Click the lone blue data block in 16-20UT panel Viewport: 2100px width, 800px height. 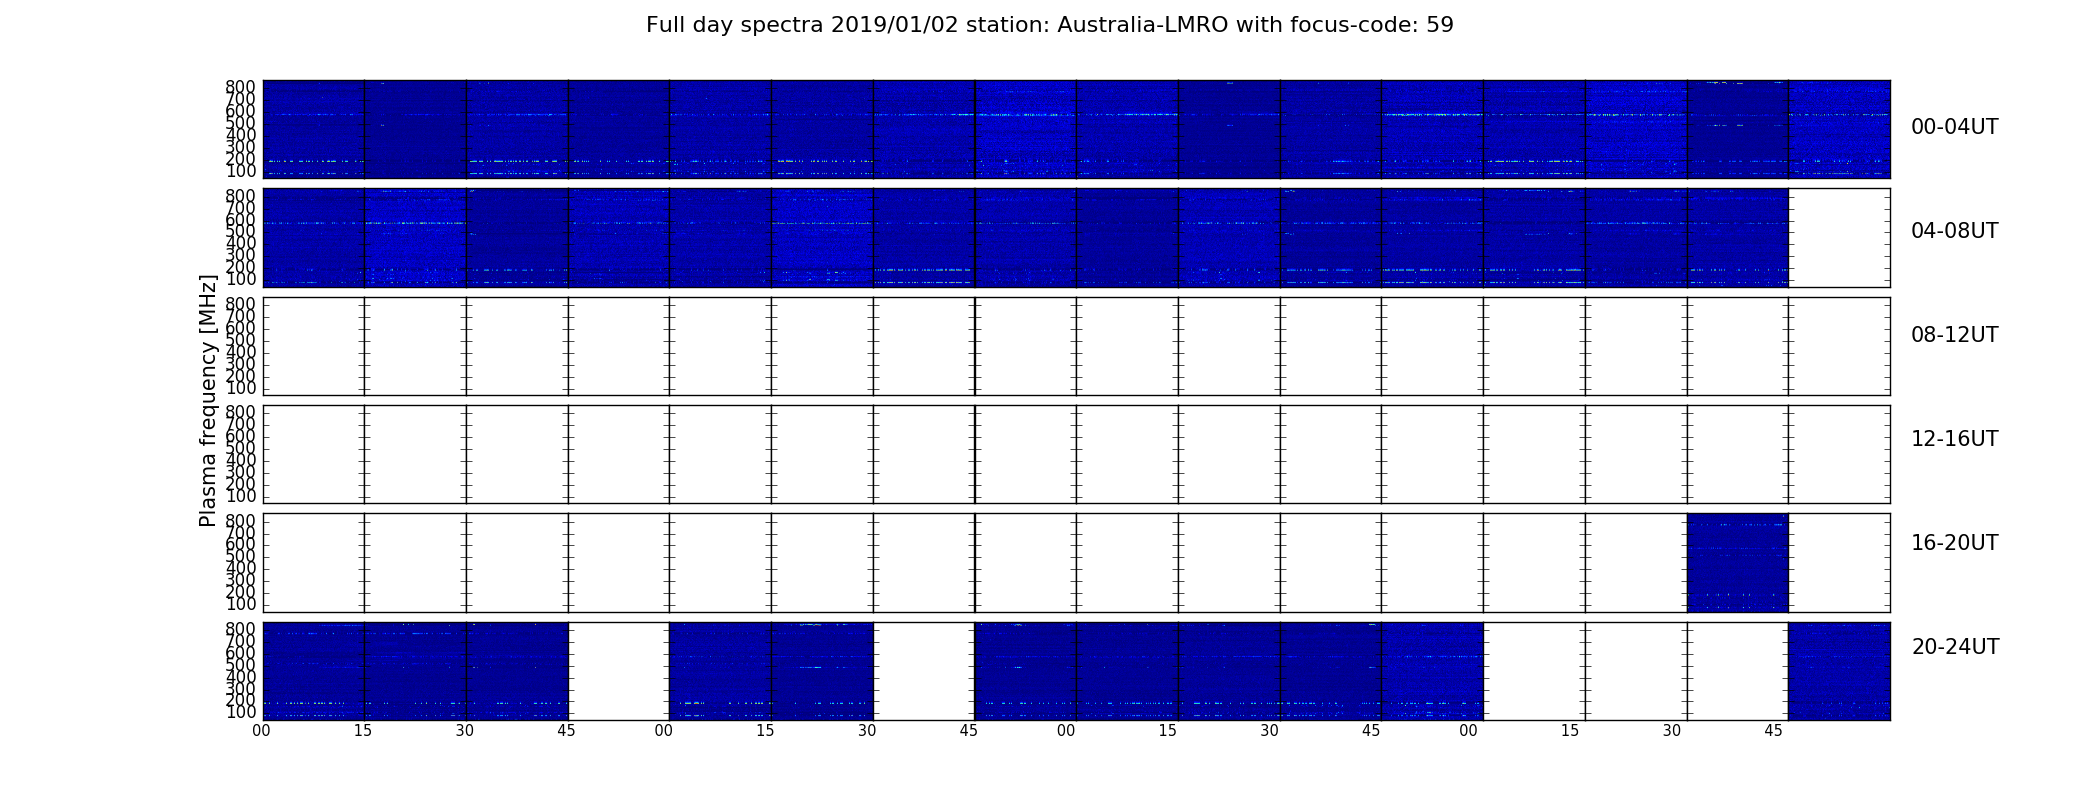[1737, 563]
